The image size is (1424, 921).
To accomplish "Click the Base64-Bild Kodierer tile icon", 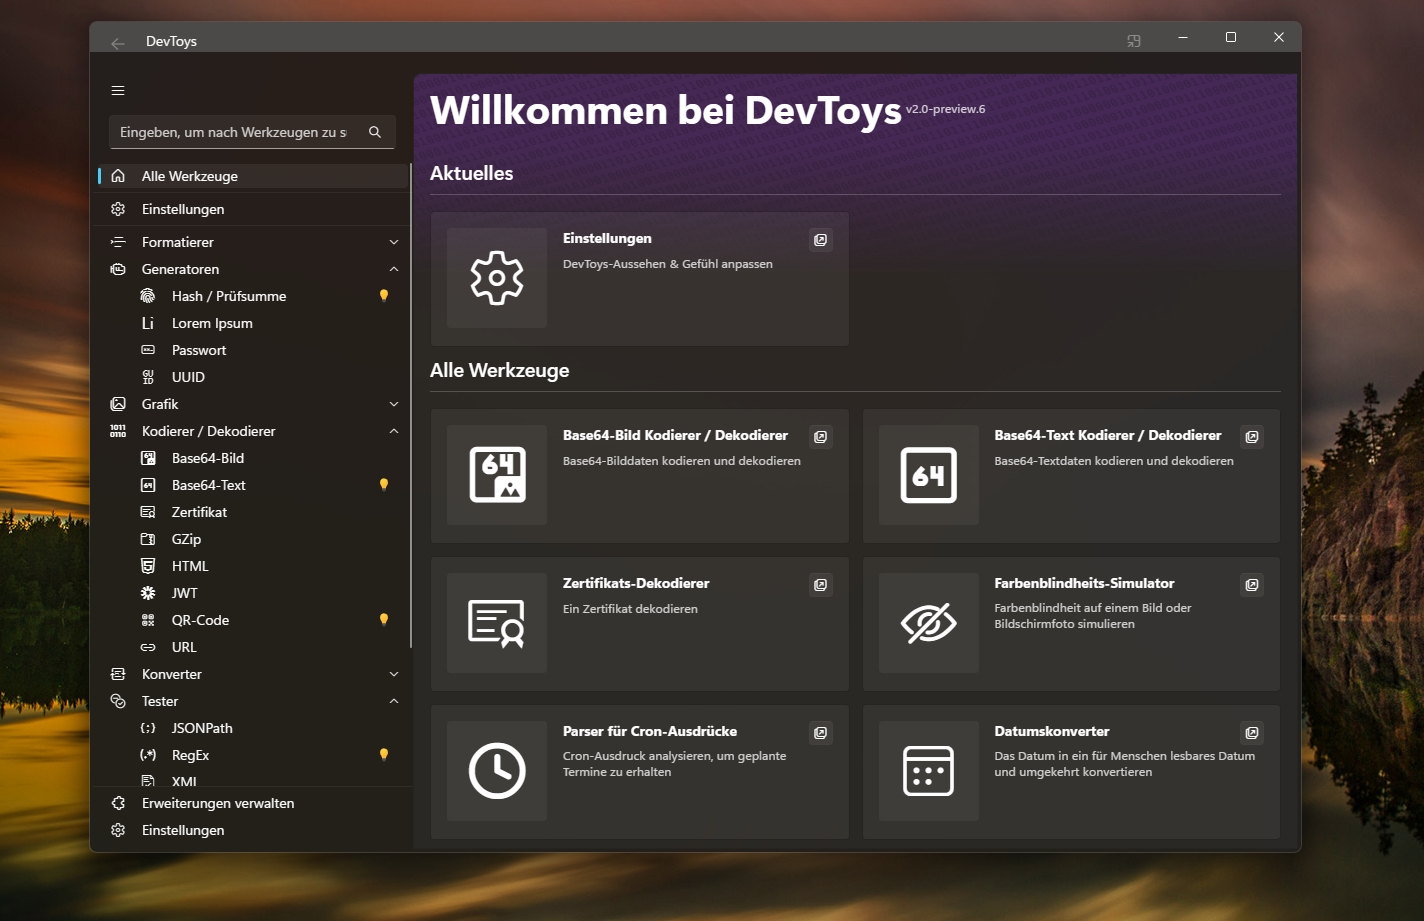I will click(497, 475).
